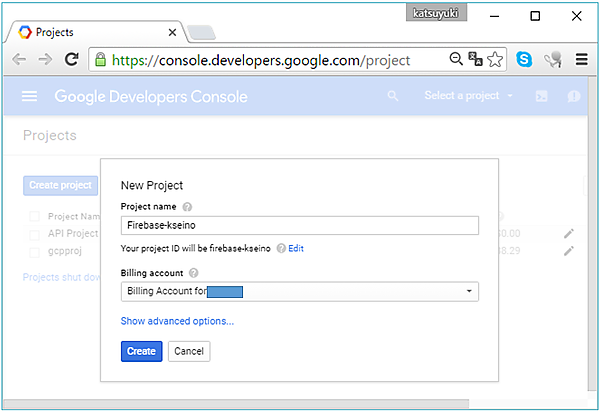
Task: Click the Projects tab favicon
Action: [x=25, y=33]
